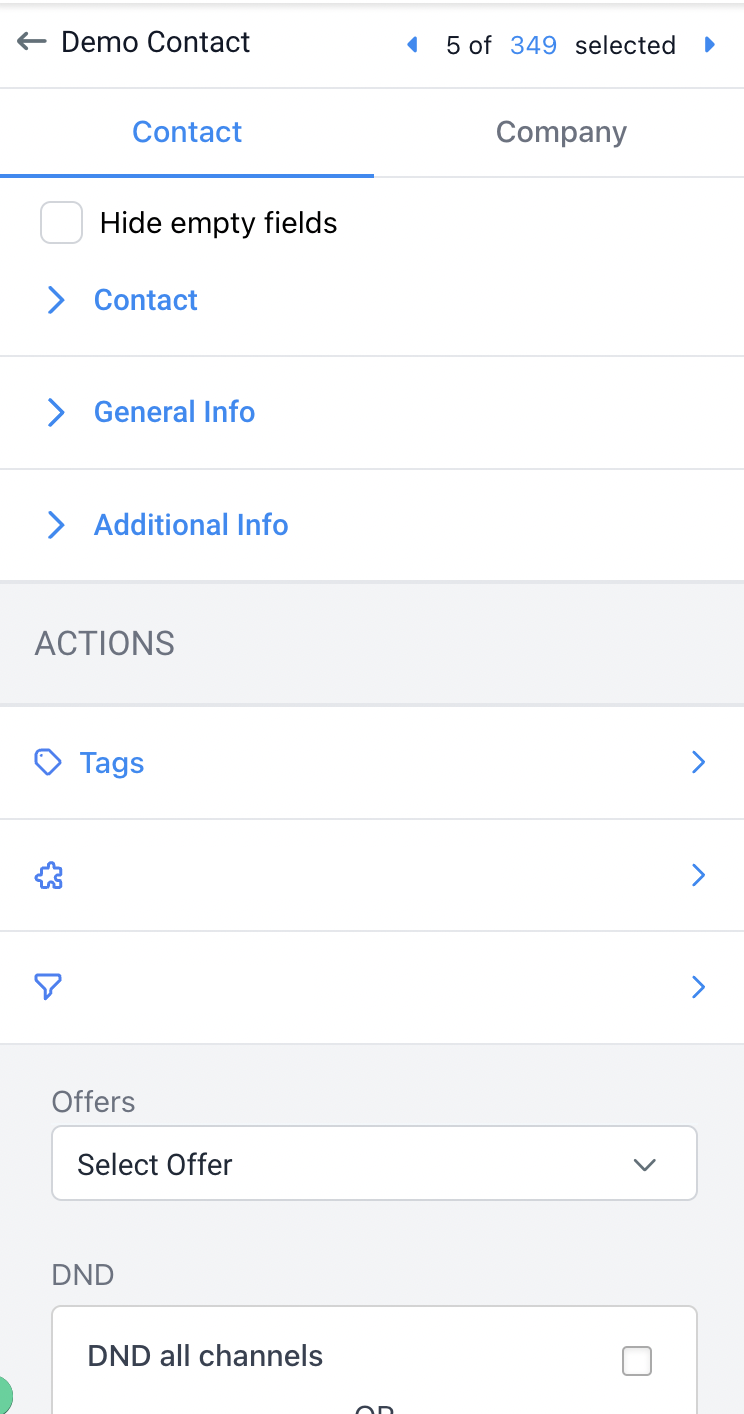Click the 349 selected count link

[x=534, y=44]
